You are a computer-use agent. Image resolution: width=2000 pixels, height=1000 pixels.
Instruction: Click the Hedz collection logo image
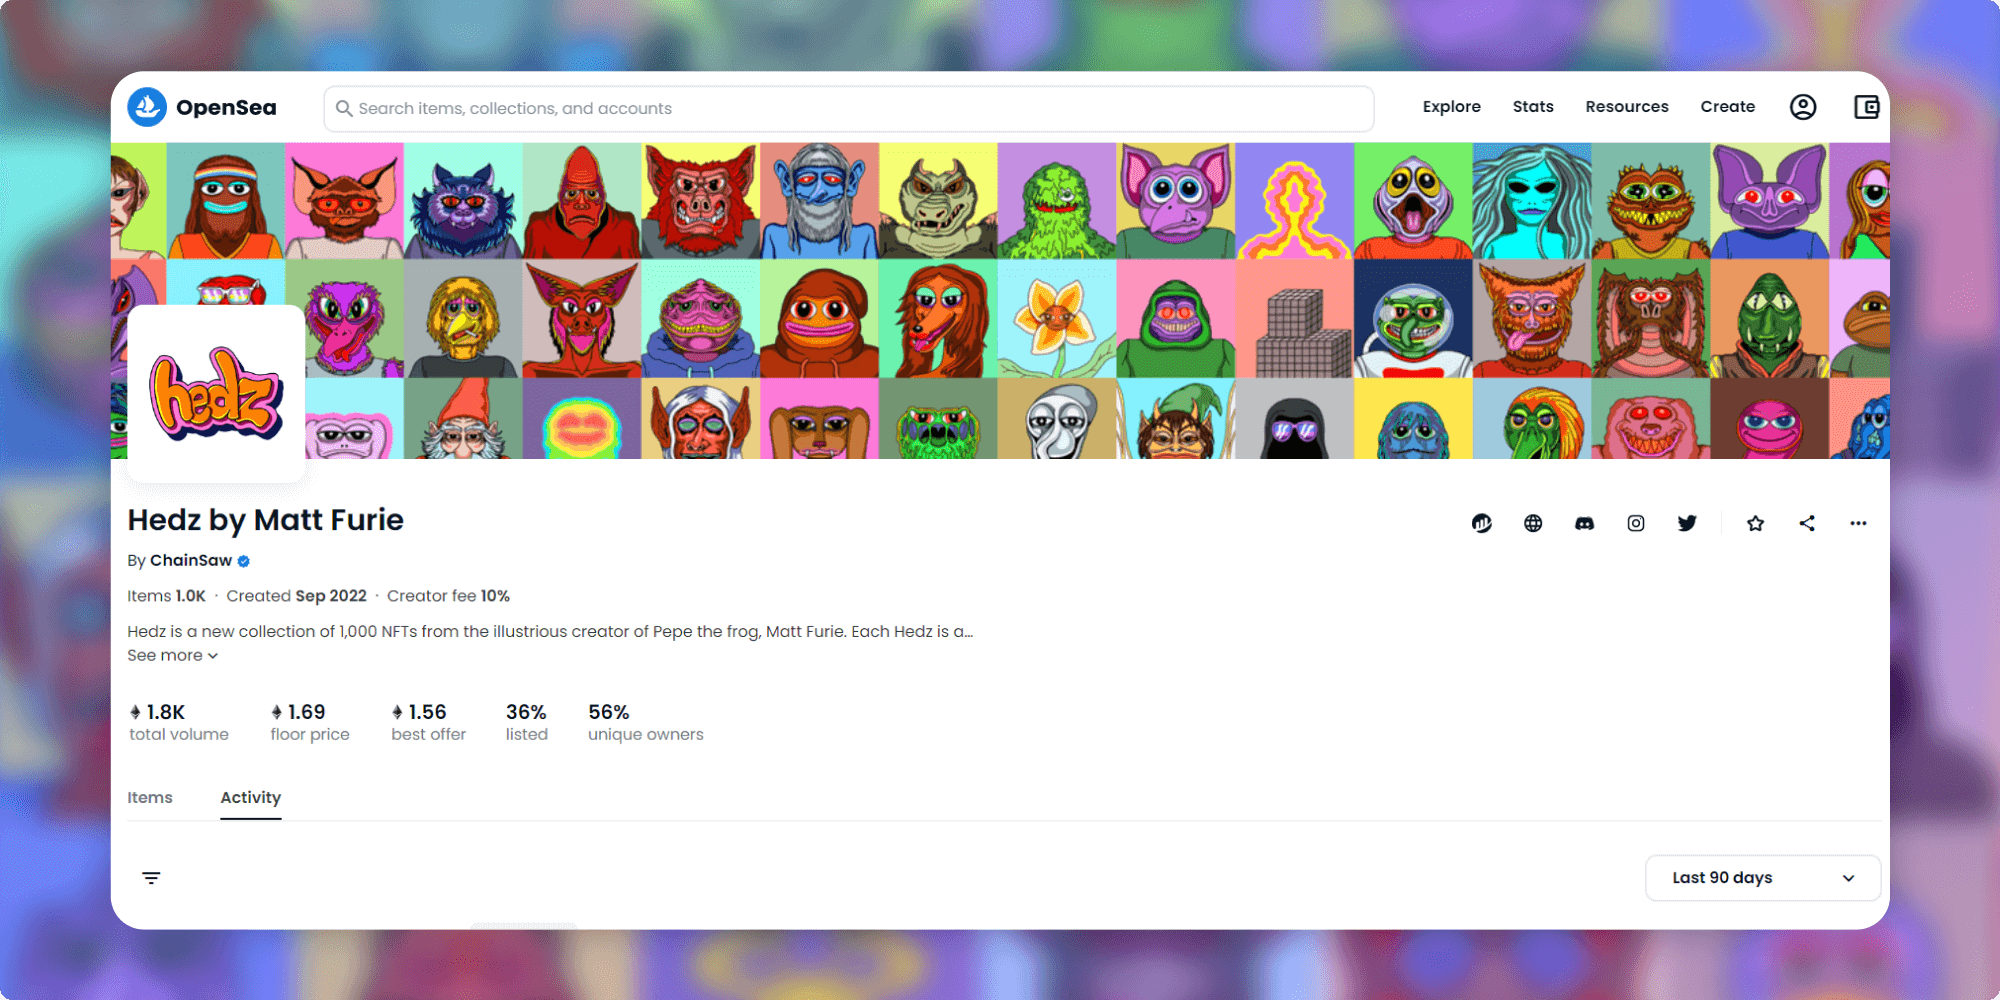pyautogui.click(x=216, y=394)
